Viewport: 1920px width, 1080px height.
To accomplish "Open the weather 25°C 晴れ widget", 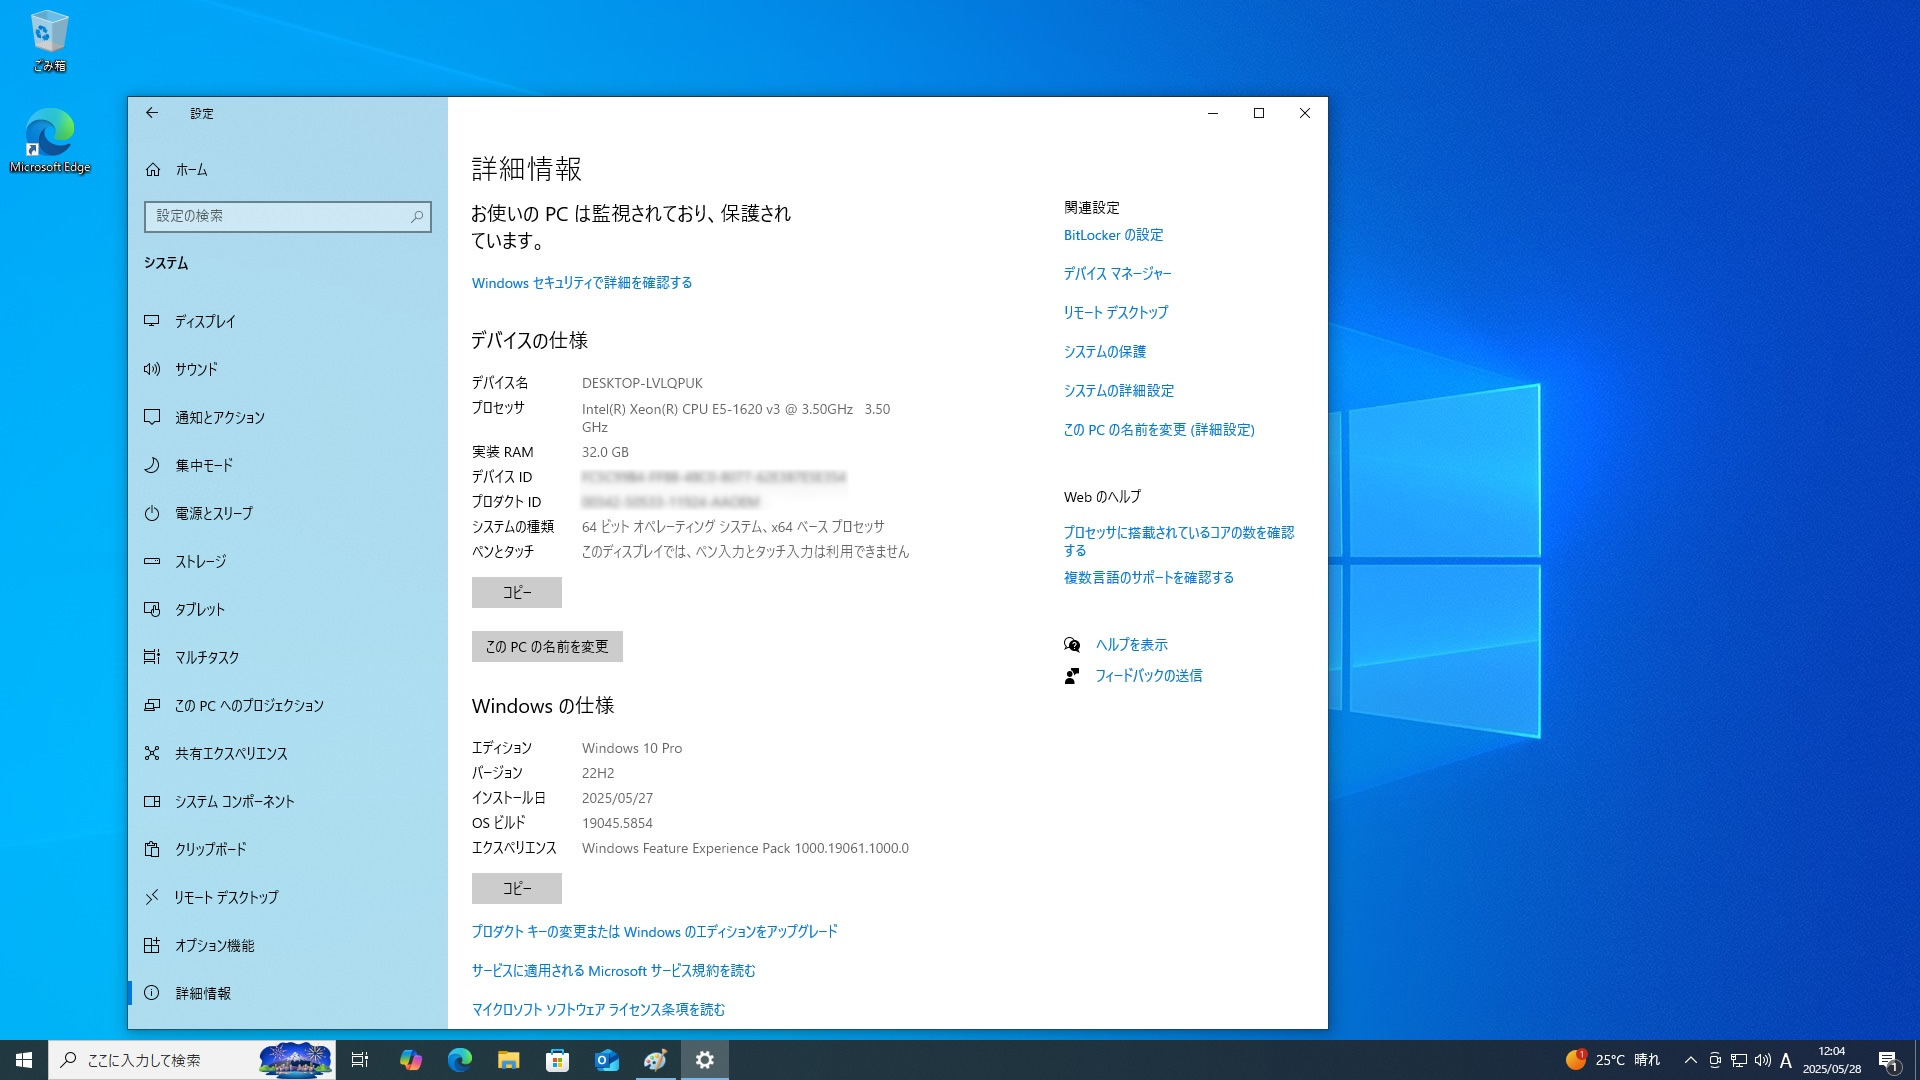I will [x=1612, y=1060].
